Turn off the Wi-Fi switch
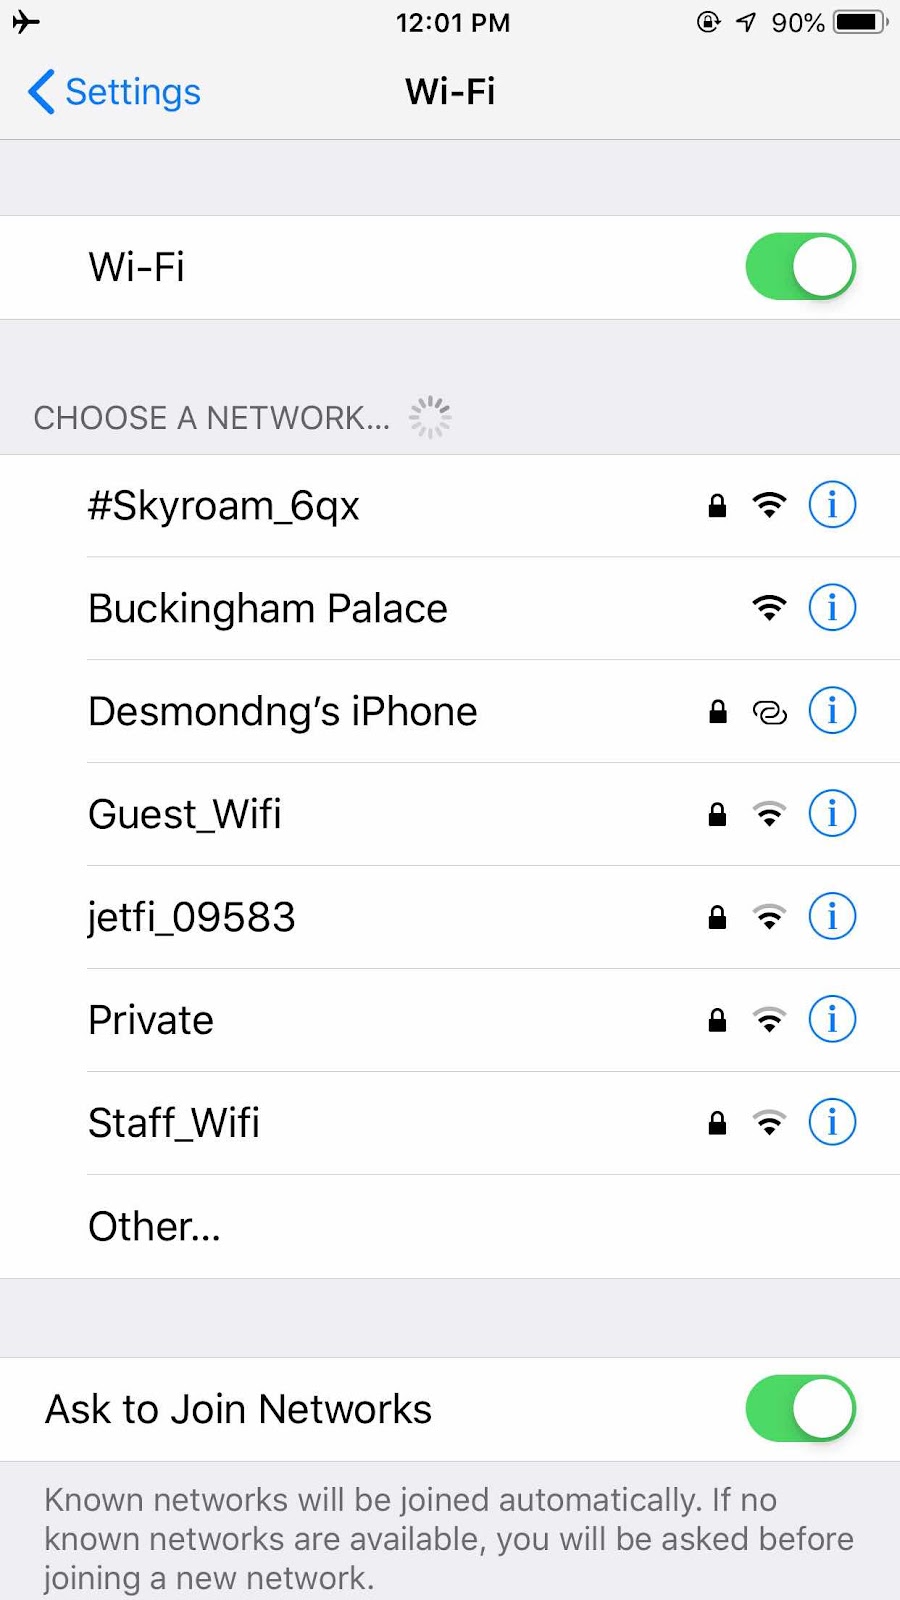The width and height of the screenshot is (900, 1600). point(800,267)
